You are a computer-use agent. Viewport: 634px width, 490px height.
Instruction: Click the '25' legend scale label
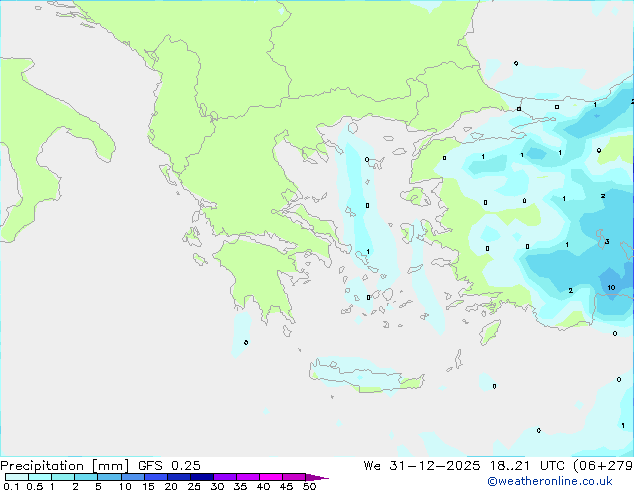(x=194, y=486)
